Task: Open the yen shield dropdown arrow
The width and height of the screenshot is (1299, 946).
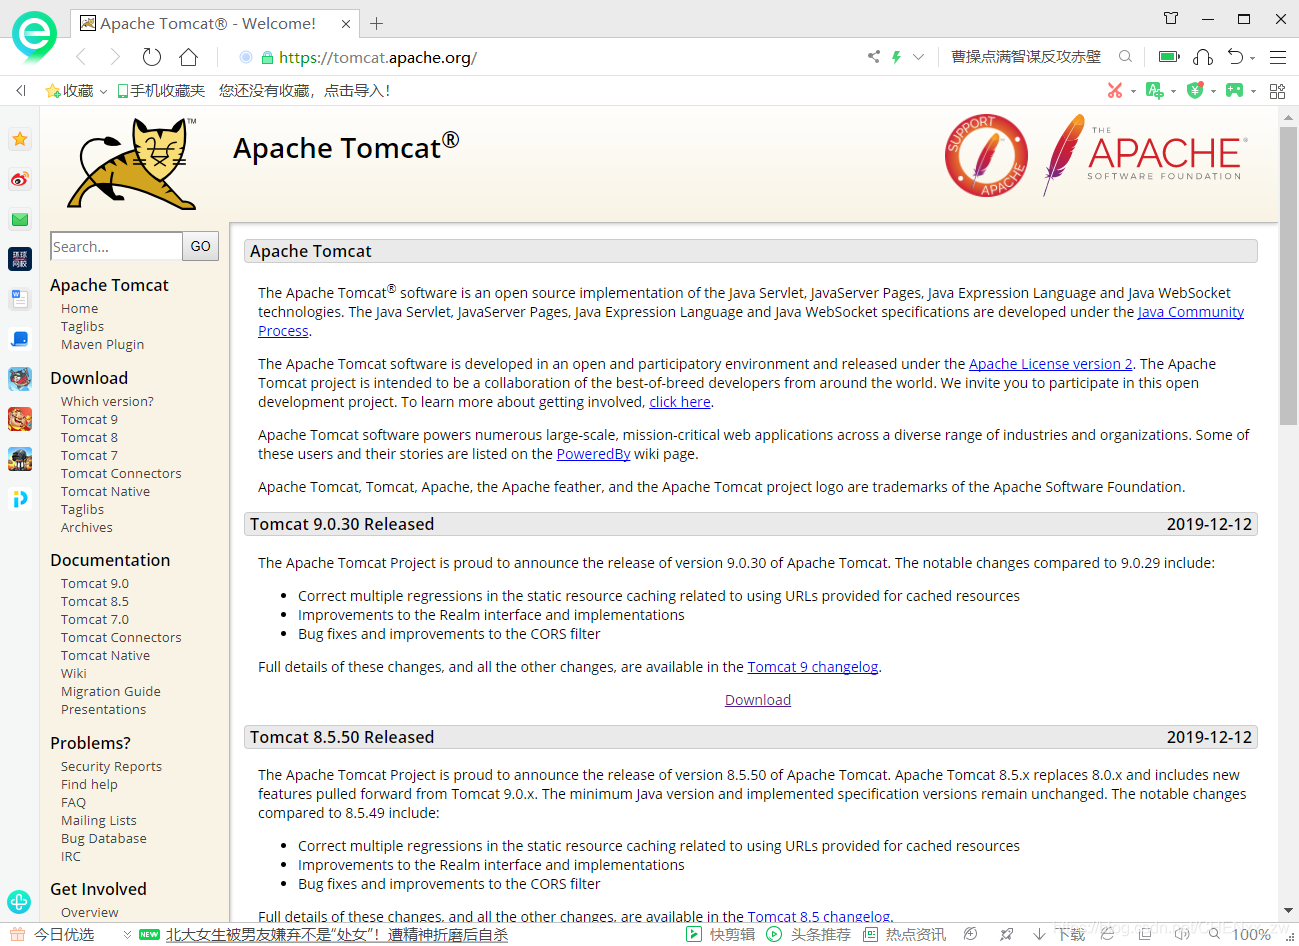Action: coord(1213,91)
